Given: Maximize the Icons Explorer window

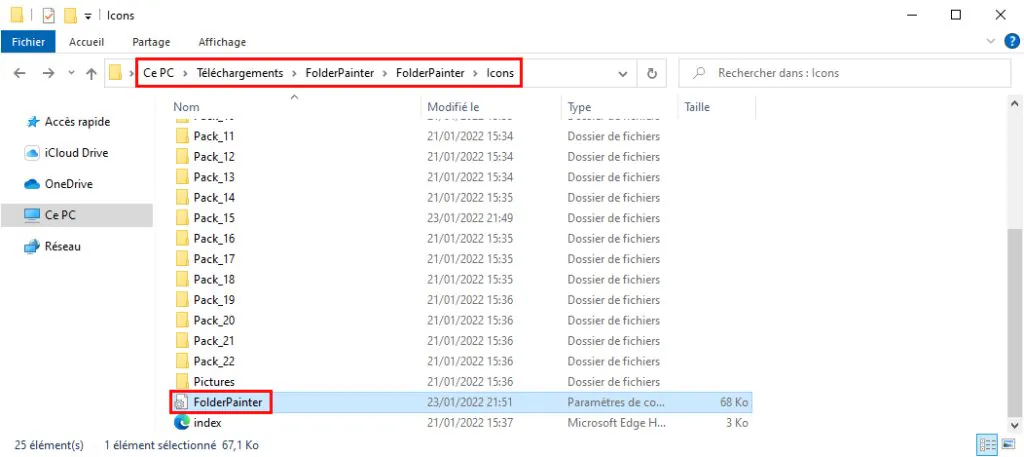Looking at the screenshot, I should coord(955,15).
